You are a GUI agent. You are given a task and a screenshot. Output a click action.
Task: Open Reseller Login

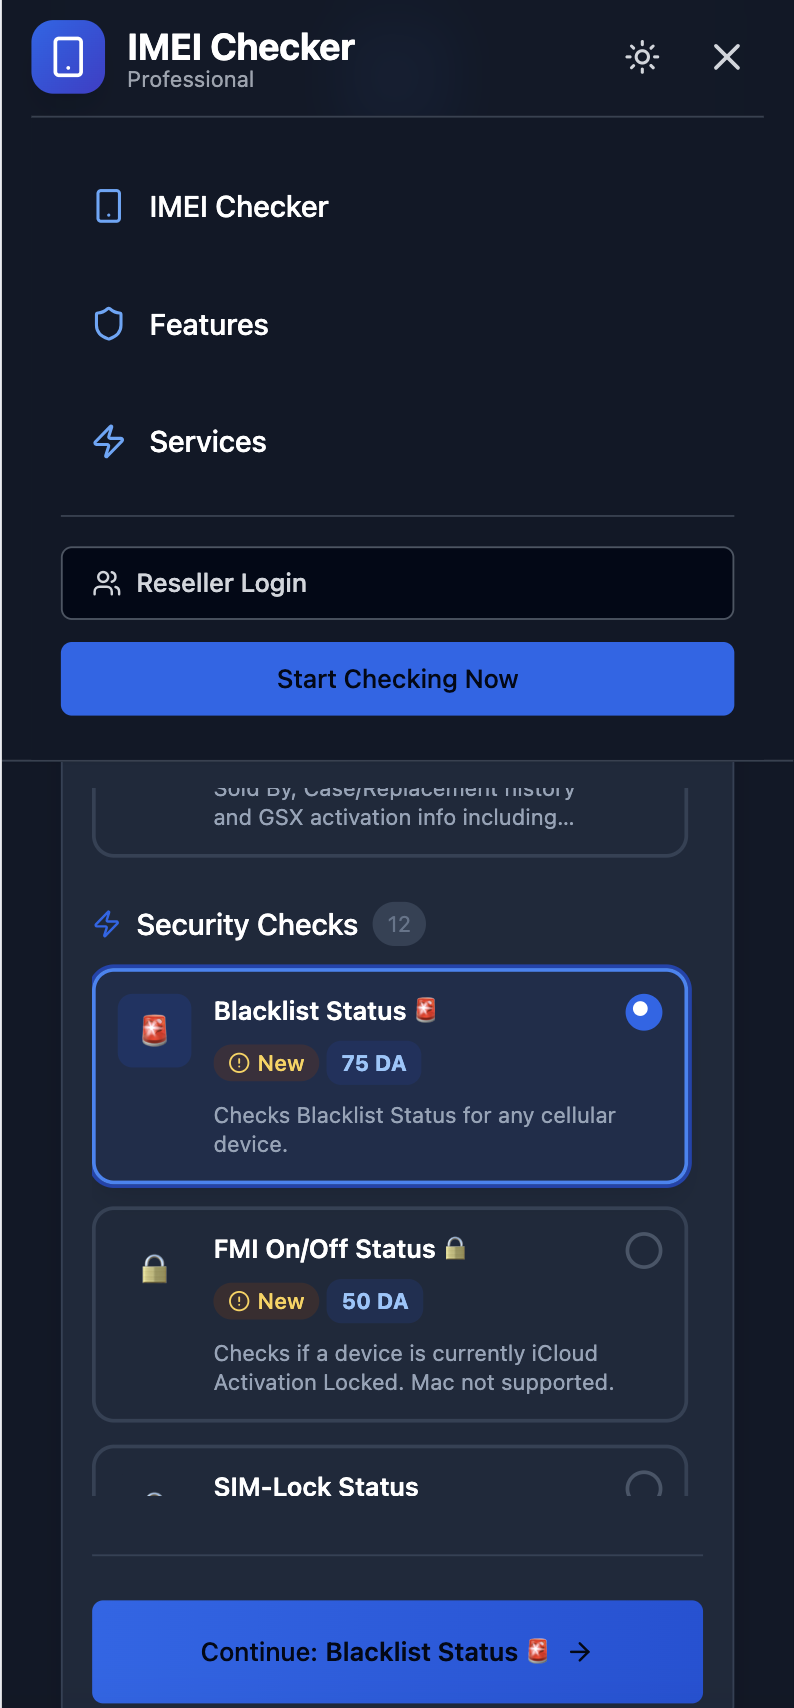[397, 583]
